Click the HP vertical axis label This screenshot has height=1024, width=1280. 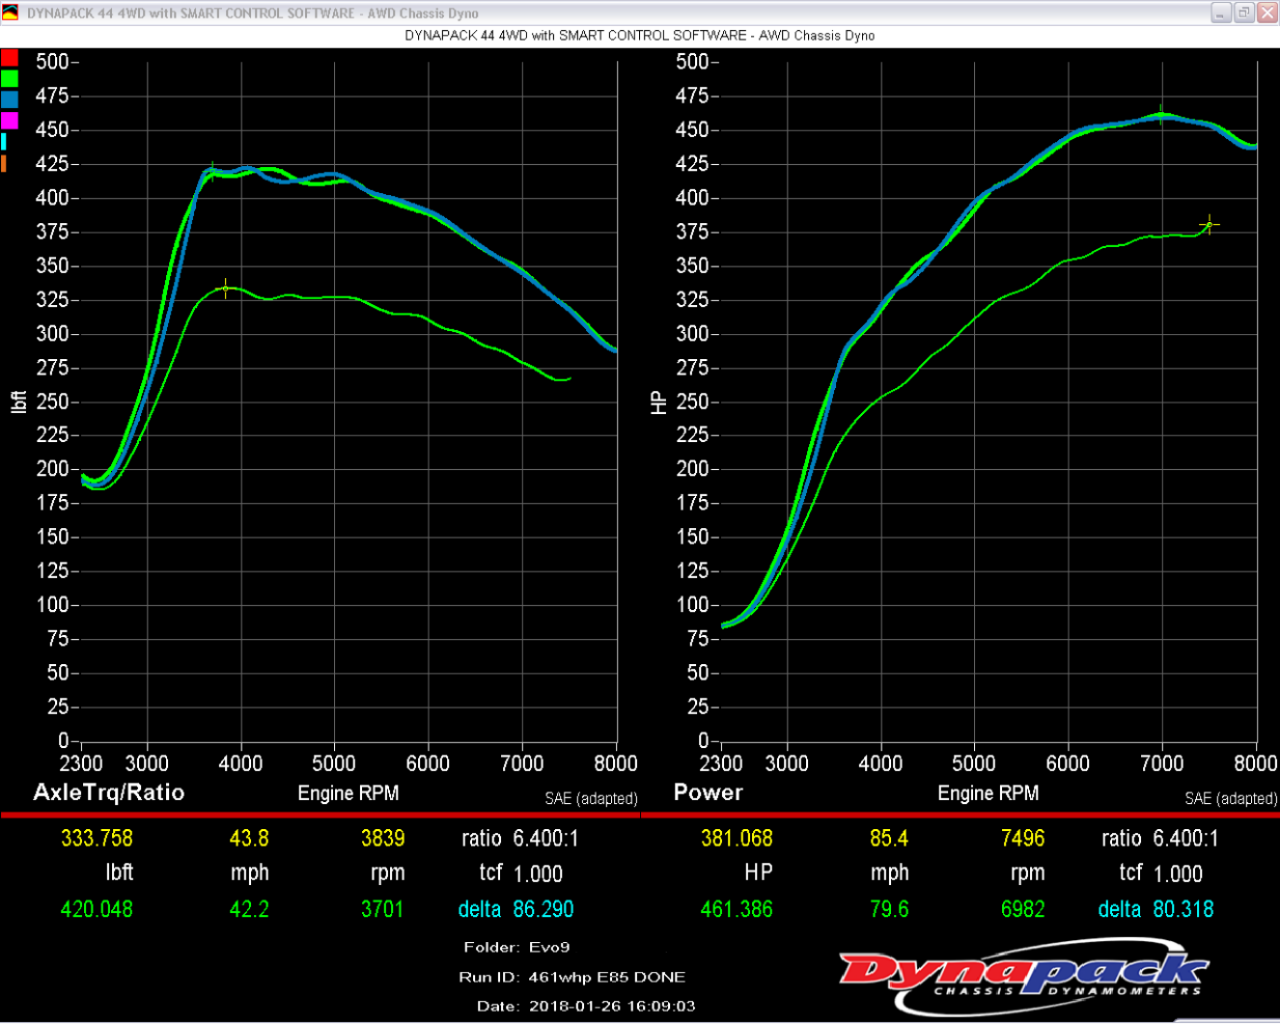[x=658, y=402]
